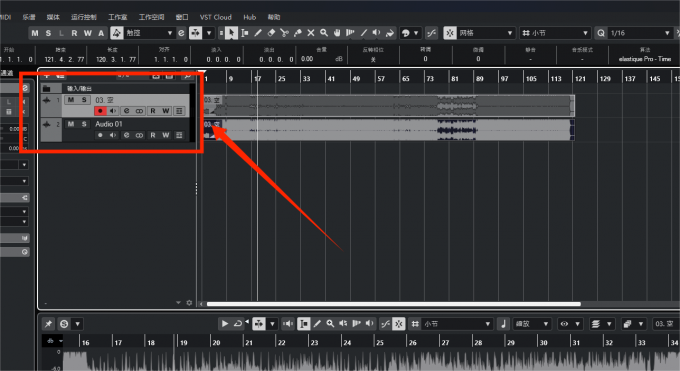This screenshot has height=371, width=680.
Task: Click the Play button in lower editor toolbar
Action: [225, 324]
